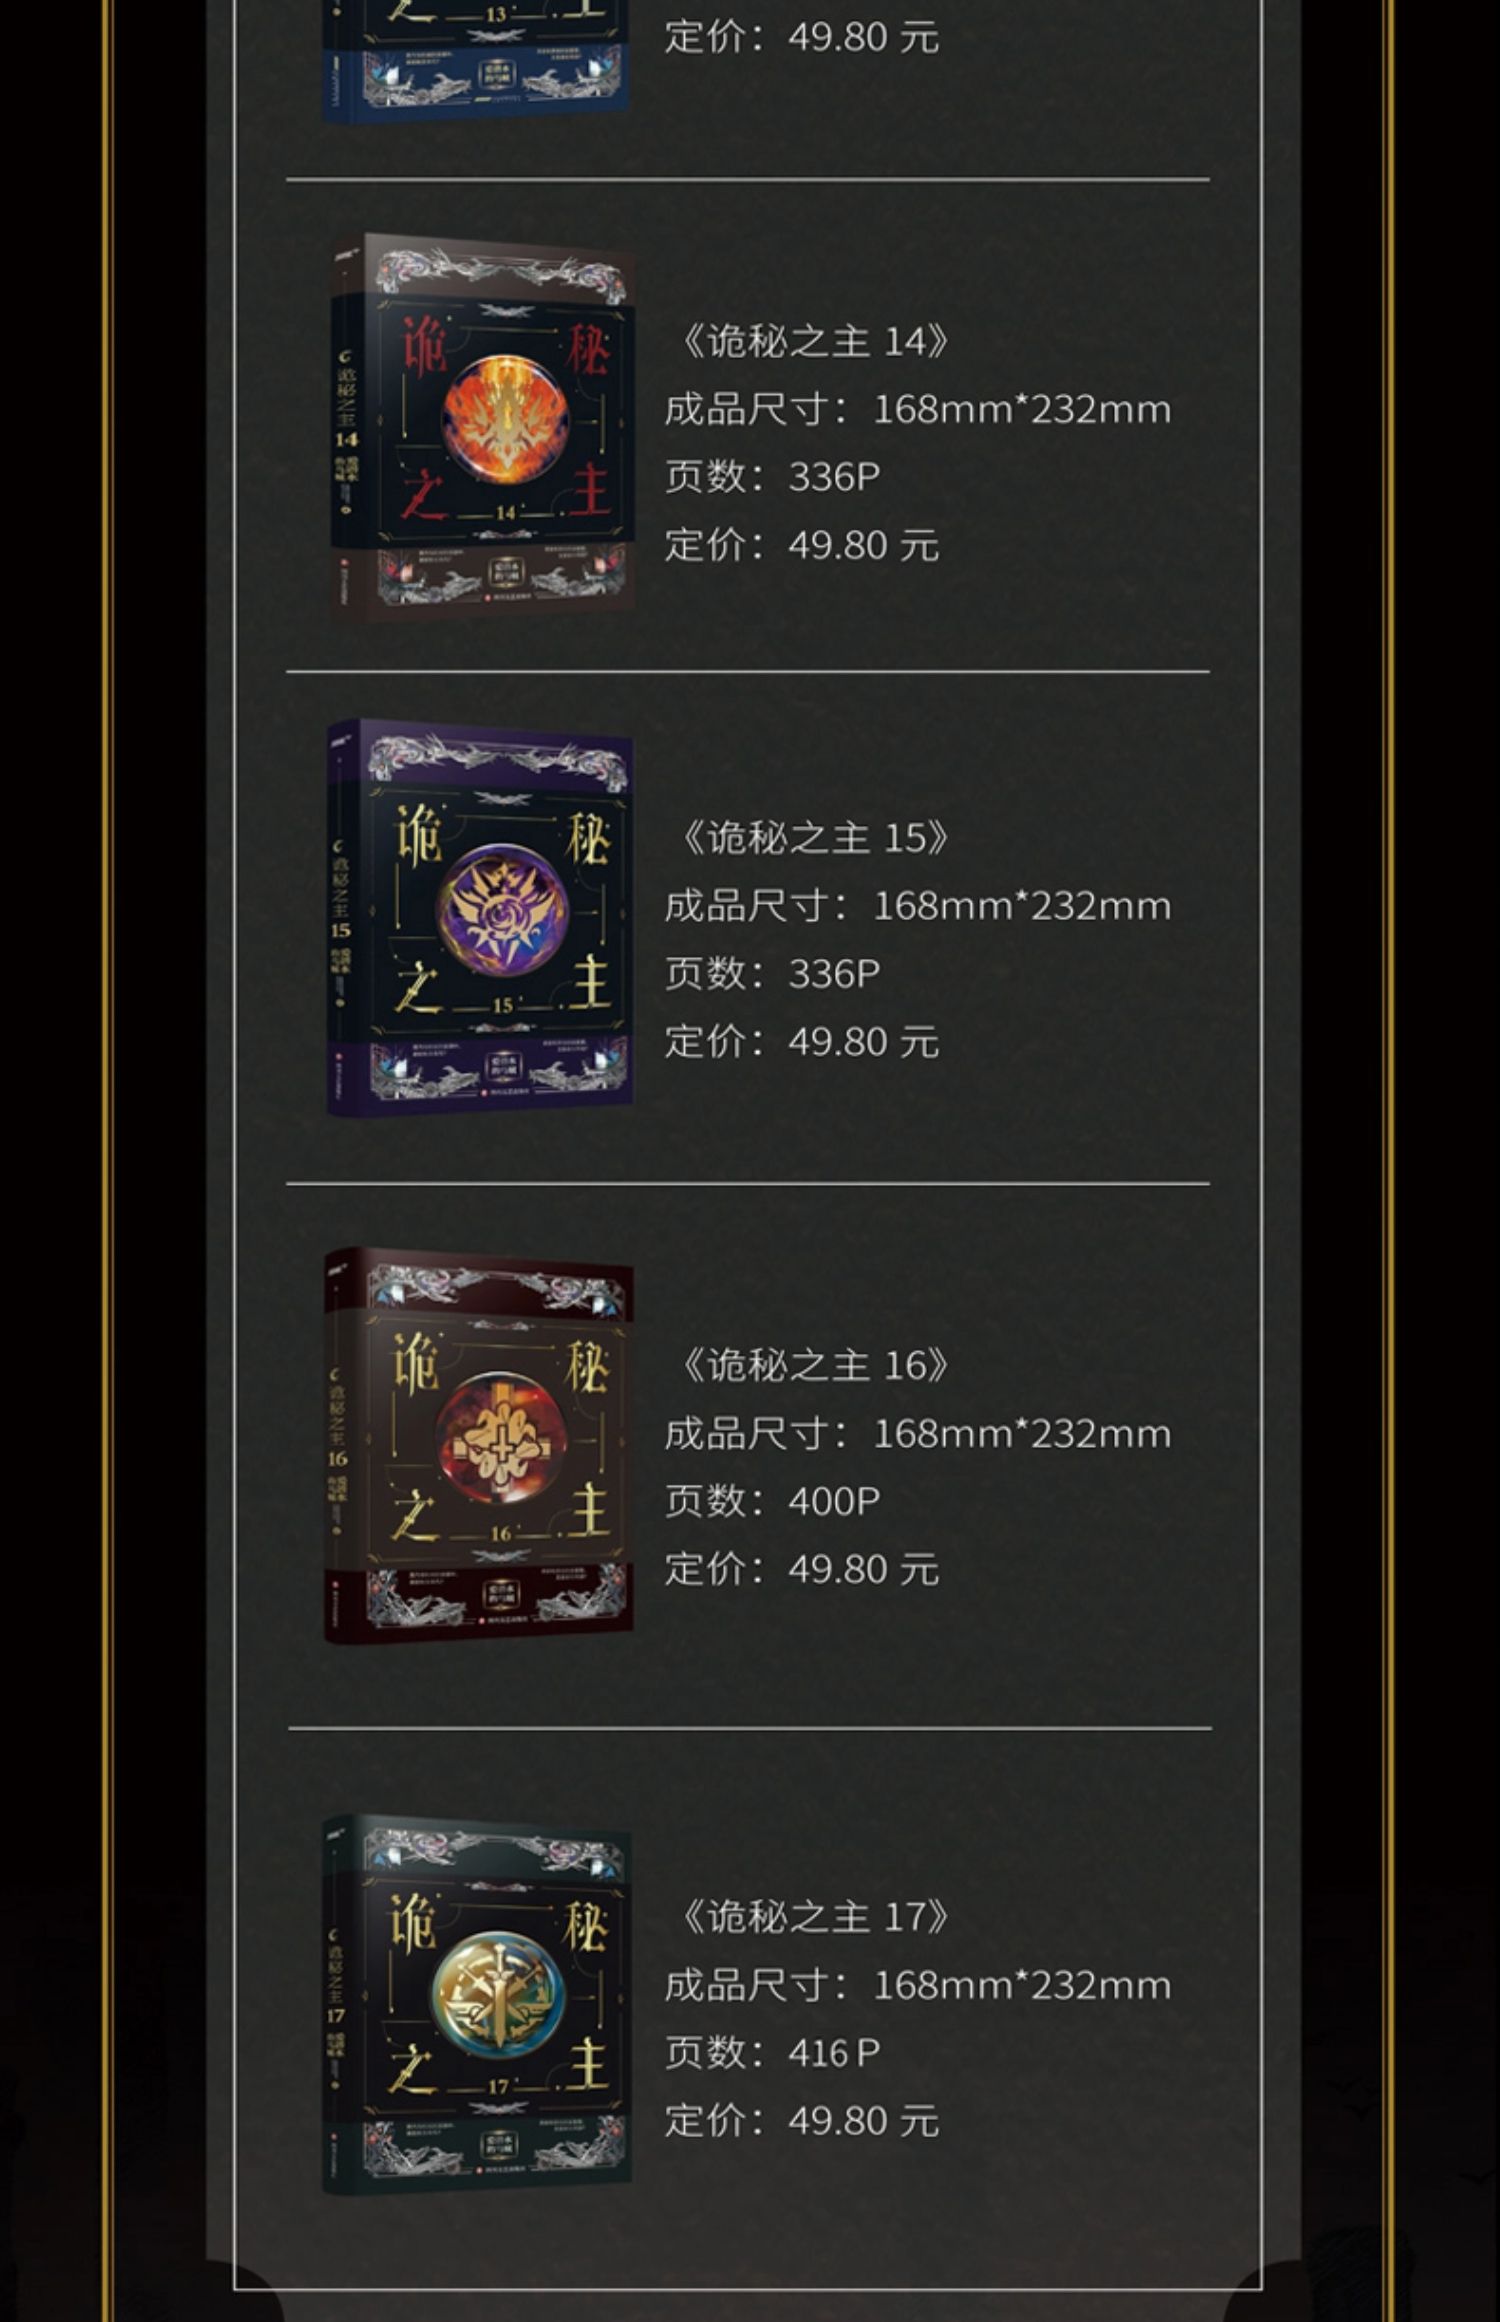Select the title 《诡秘之主 14》
1500x2322 pixels.
(812, 341)
